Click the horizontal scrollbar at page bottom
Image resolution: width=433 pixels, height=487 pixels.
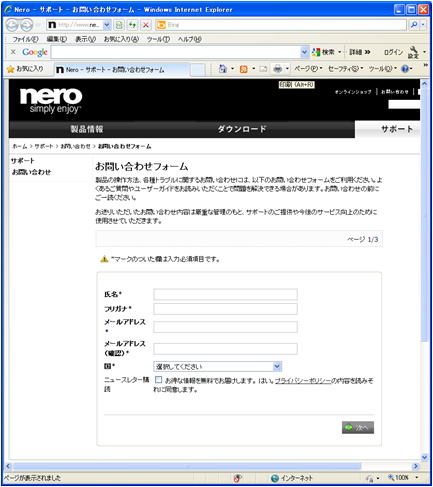click(x=187, y=466)
